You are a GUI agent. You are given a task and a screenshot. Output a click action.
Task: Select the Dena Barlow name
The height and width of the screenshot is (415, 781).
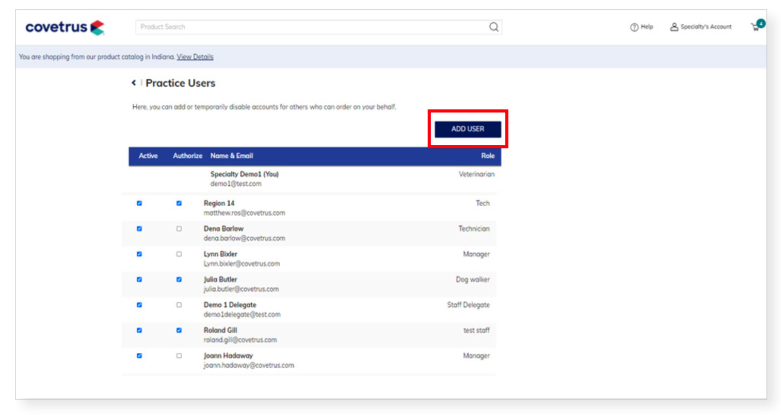click(x=224, y=229)
